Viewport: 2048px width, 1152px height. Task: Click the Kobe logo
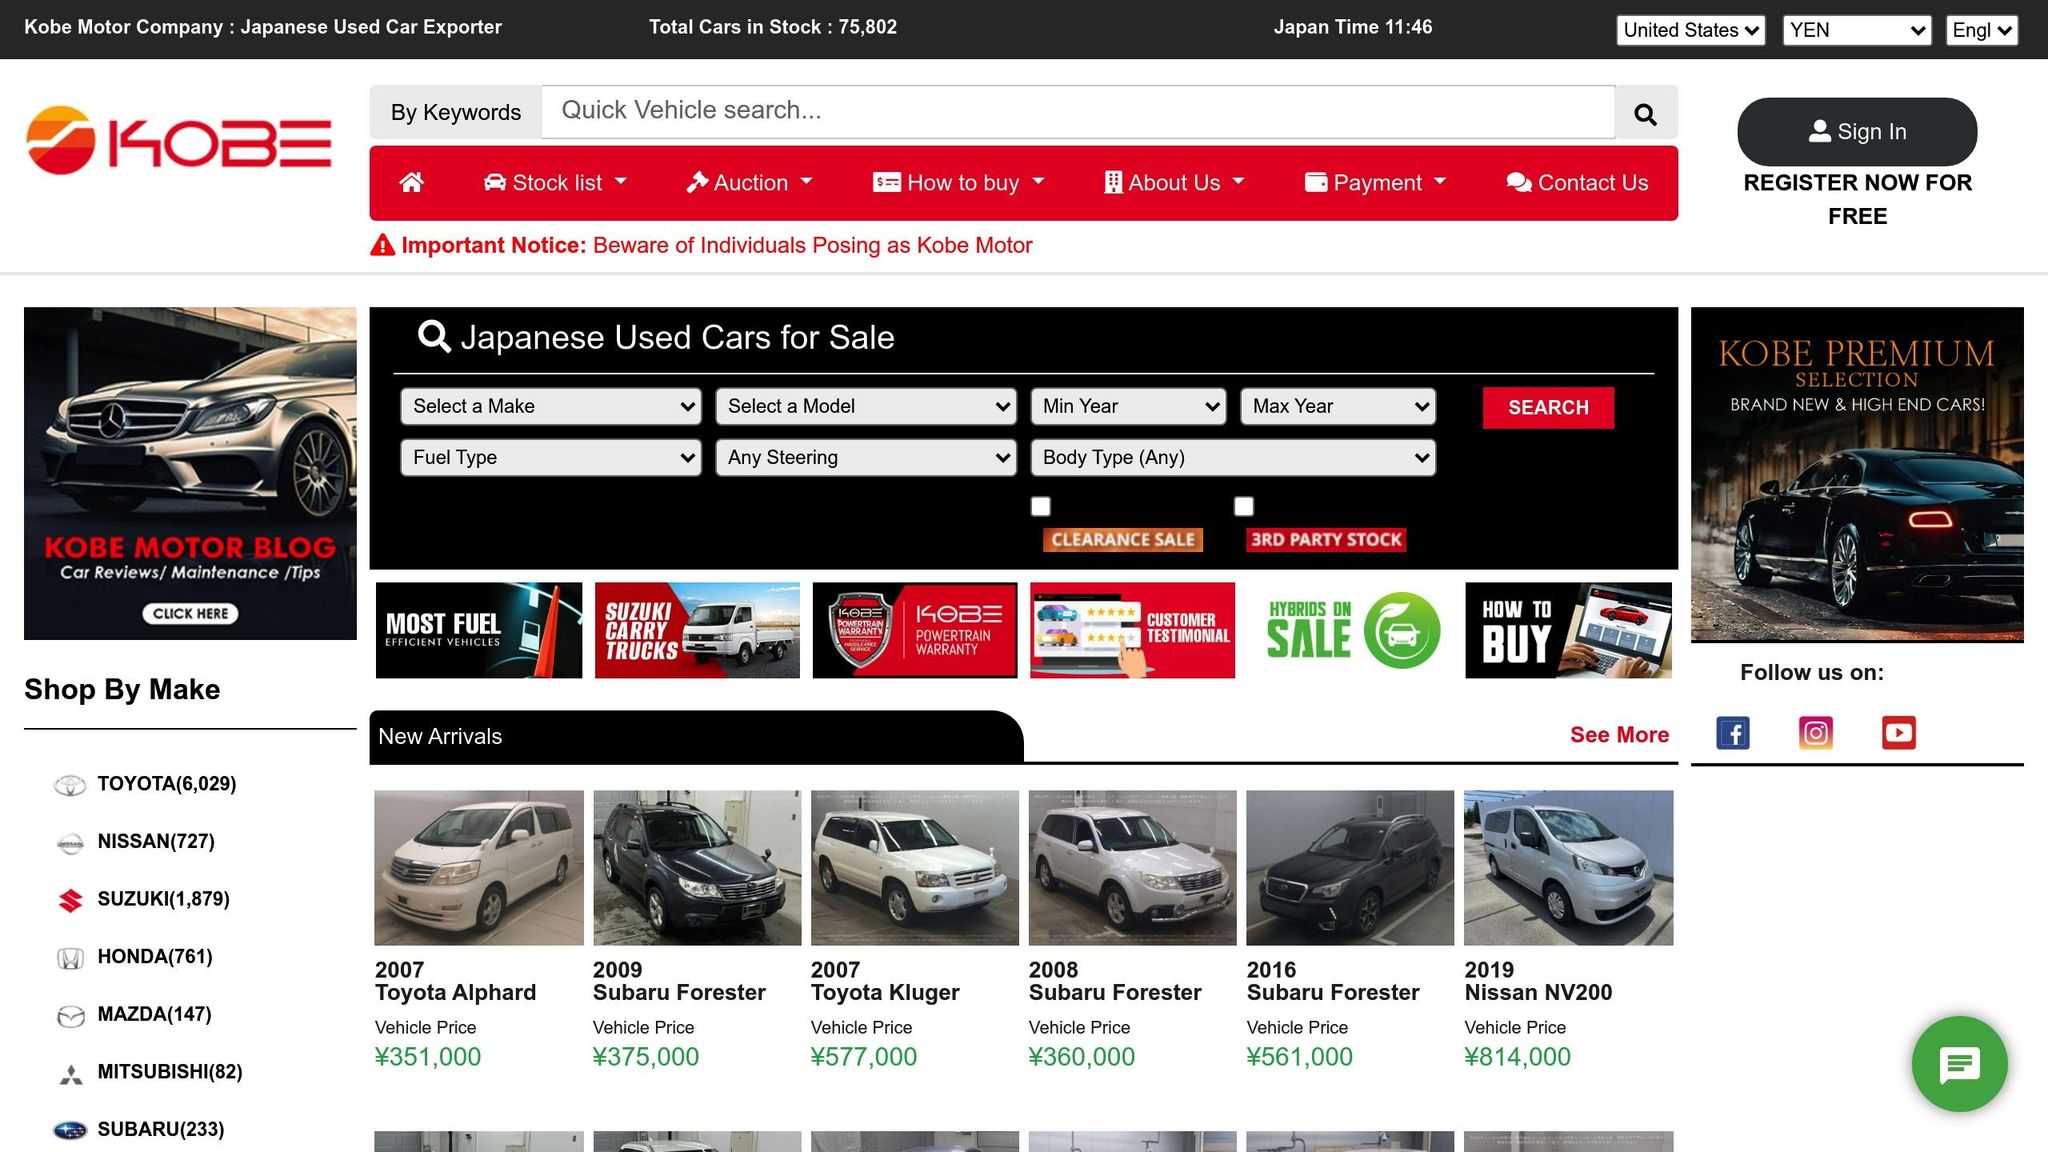point(179,140)
